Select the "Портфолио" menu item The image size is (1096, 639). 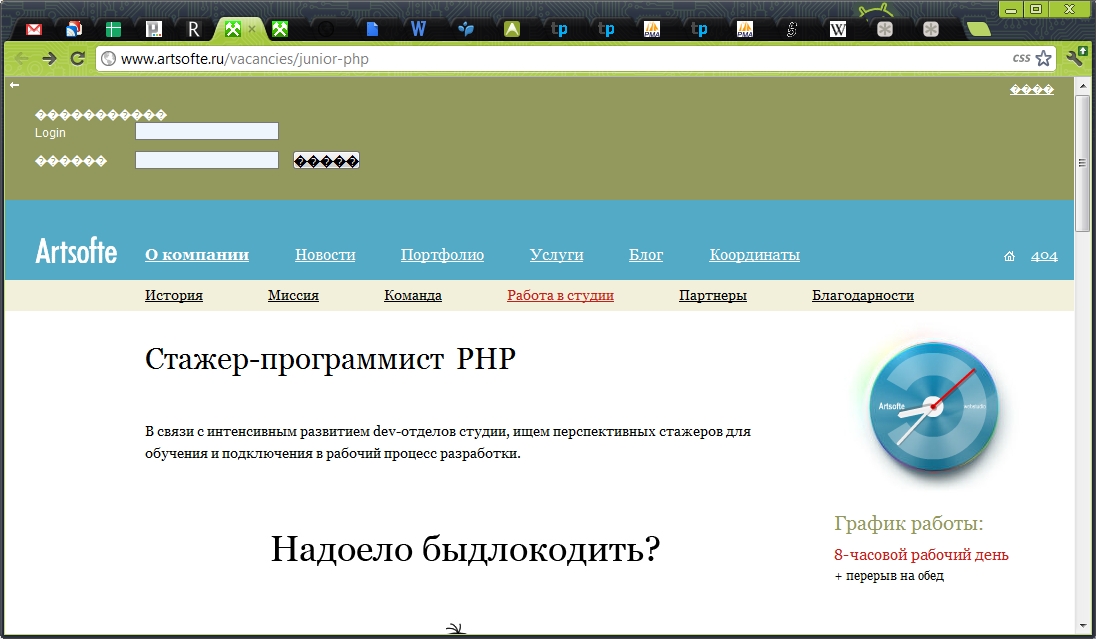pyautogui.click(x=442, y=254)
